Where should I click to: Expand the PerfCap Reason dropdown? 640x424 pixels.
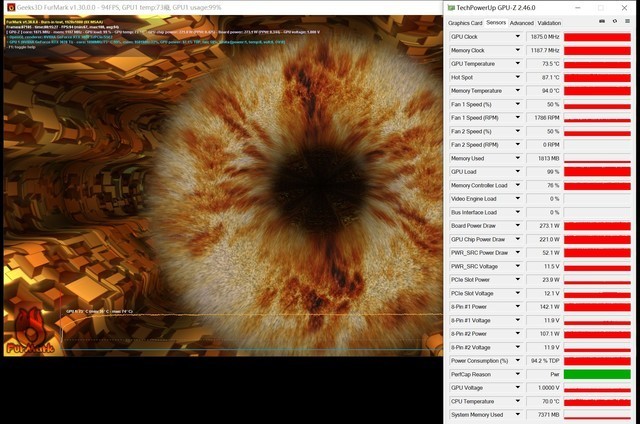click(x=518, y=374)
